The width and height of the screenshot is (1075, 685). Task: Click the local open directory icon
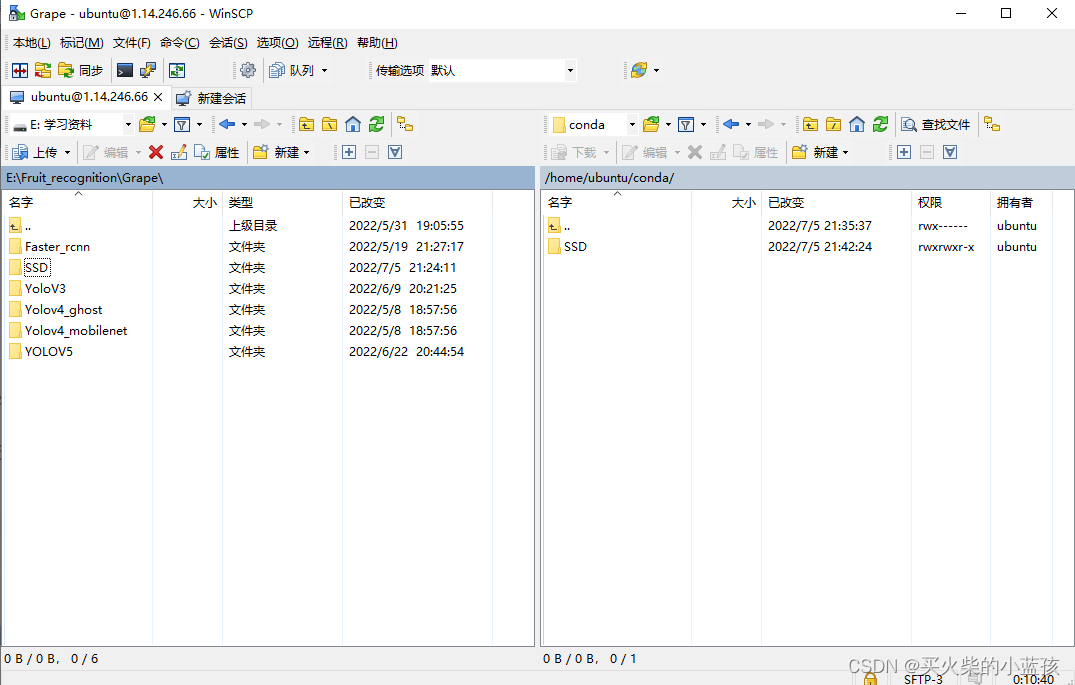pos(147,124)
